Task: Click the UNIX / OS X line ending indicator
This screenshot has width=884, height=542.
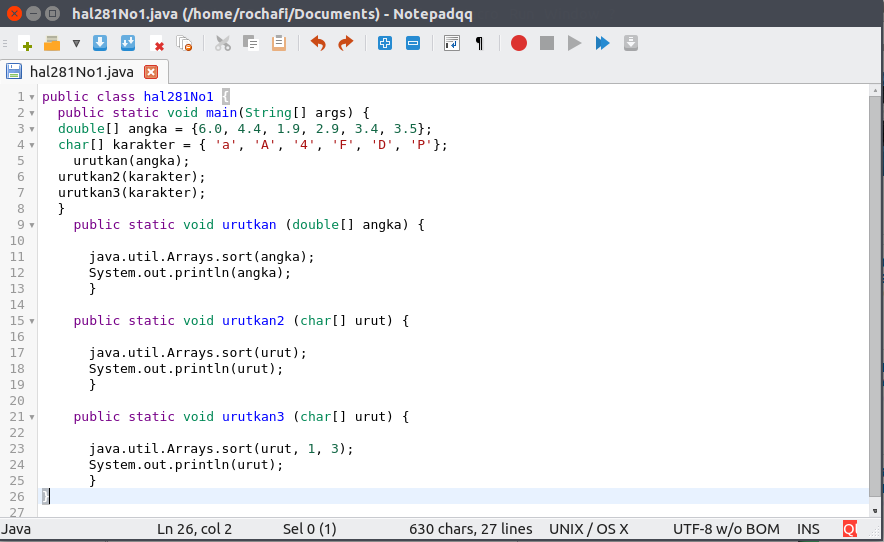Action: click(x=589, y=529)
